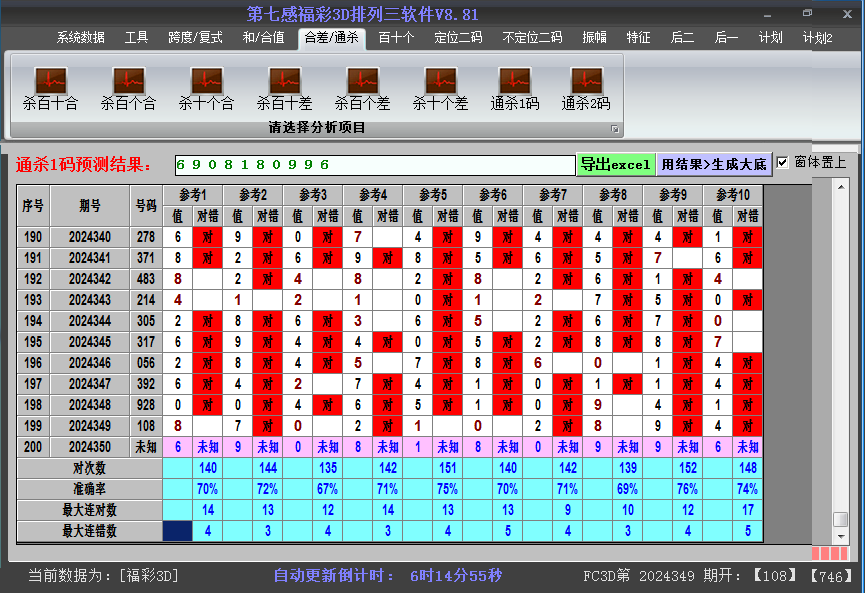Click the 对次数 row label

click(89, 468)
